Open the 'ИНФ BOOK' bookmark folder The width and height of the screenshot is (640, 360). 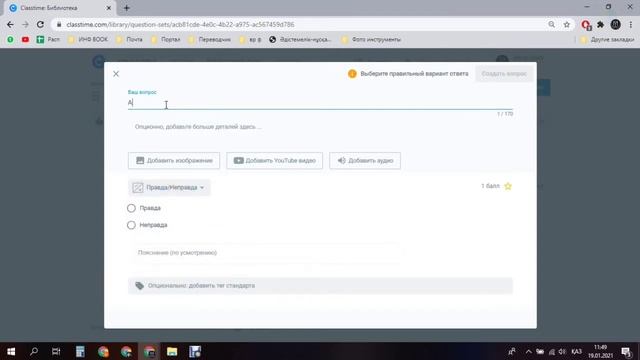[89, 40]
